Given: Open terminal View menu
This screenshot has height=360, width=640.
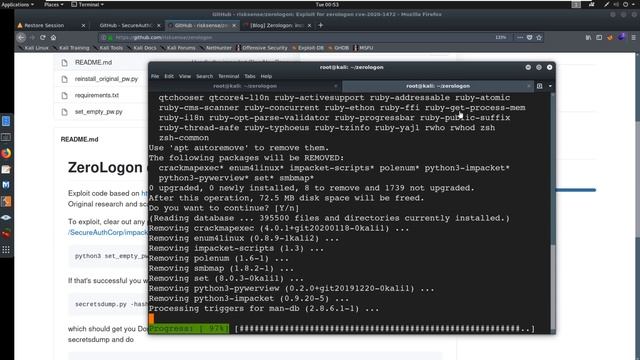Looking at the screenshot, I should [184, 76].
